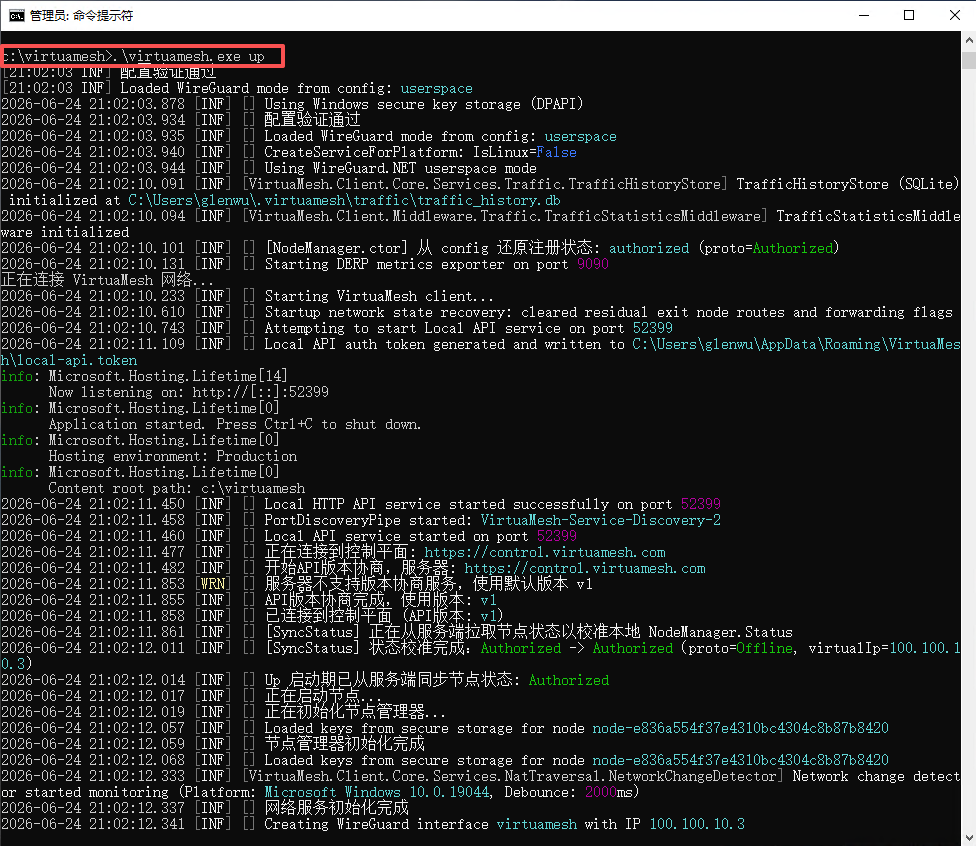Image resolution: width=976 pixels, height=846 pixels.
Task: Click server URL in 开始API版本协商 line
Action: pos(584,568)
